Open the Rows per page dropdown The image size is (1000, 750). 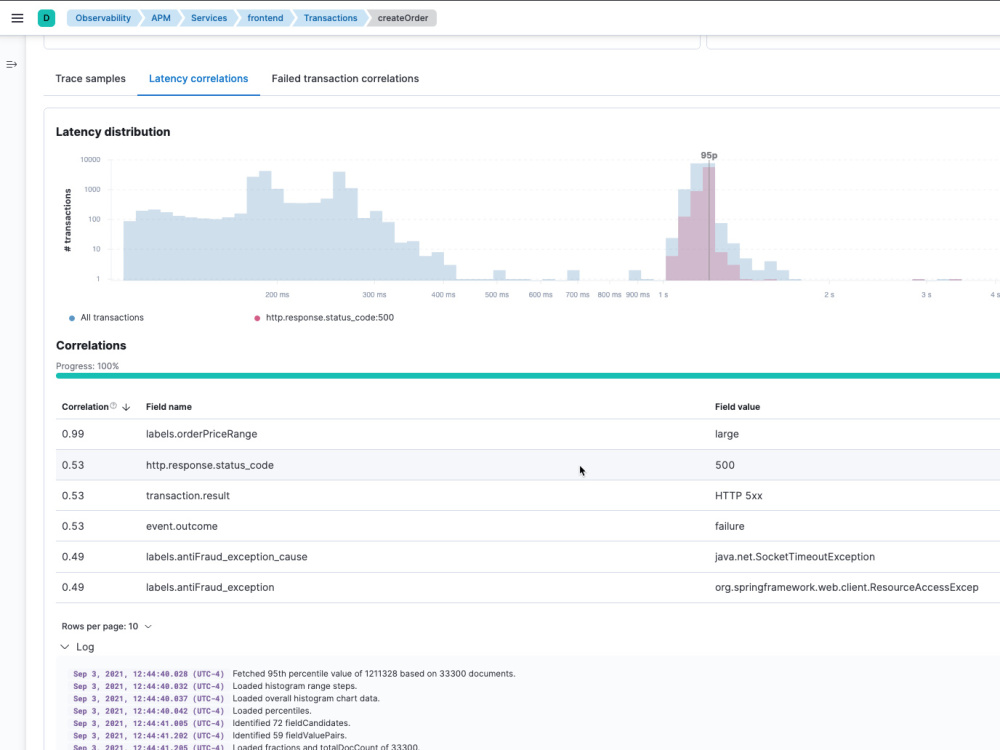click(x=107, y=626)
